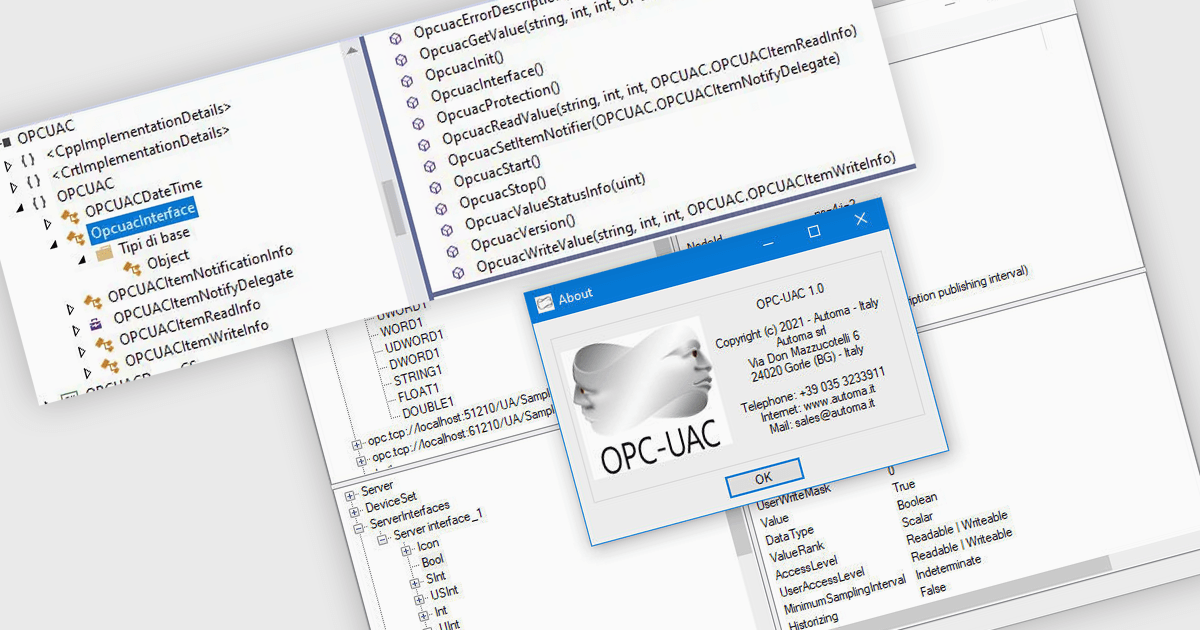Expand the opc.tcp://localhost:61210 server node
1200x630 pixels.
pyautogui.click(x=360, y=460)
